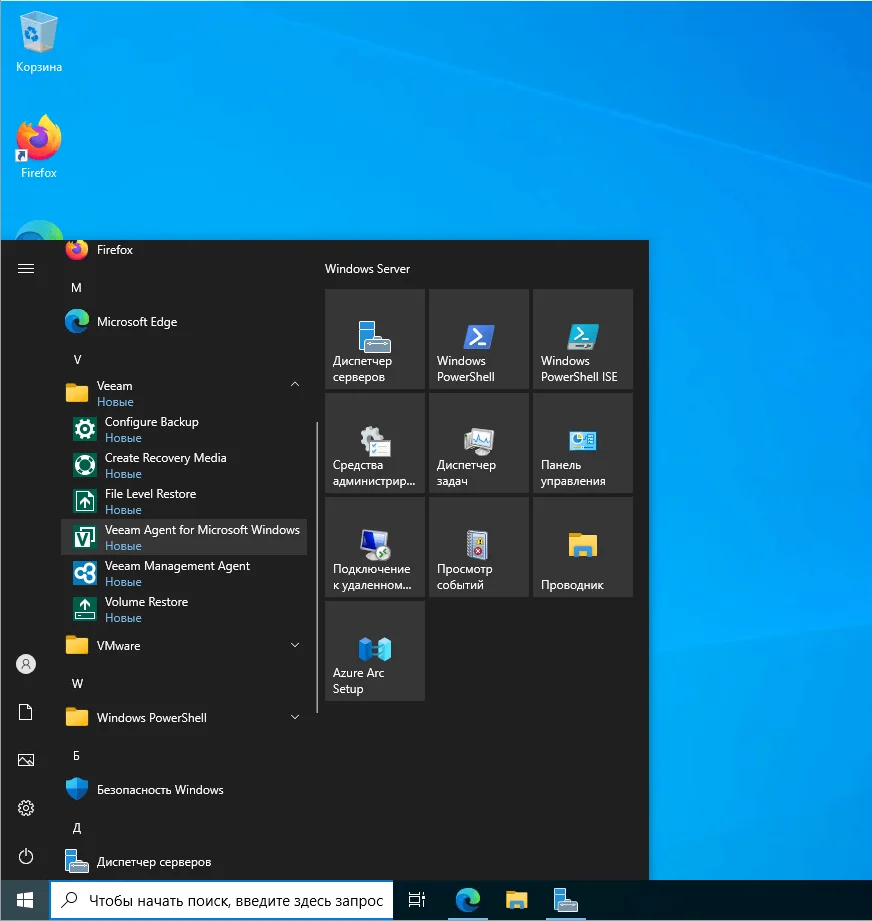
Task: Open Firefox from the Start menu app list
Action: click(x=184, y=250)
